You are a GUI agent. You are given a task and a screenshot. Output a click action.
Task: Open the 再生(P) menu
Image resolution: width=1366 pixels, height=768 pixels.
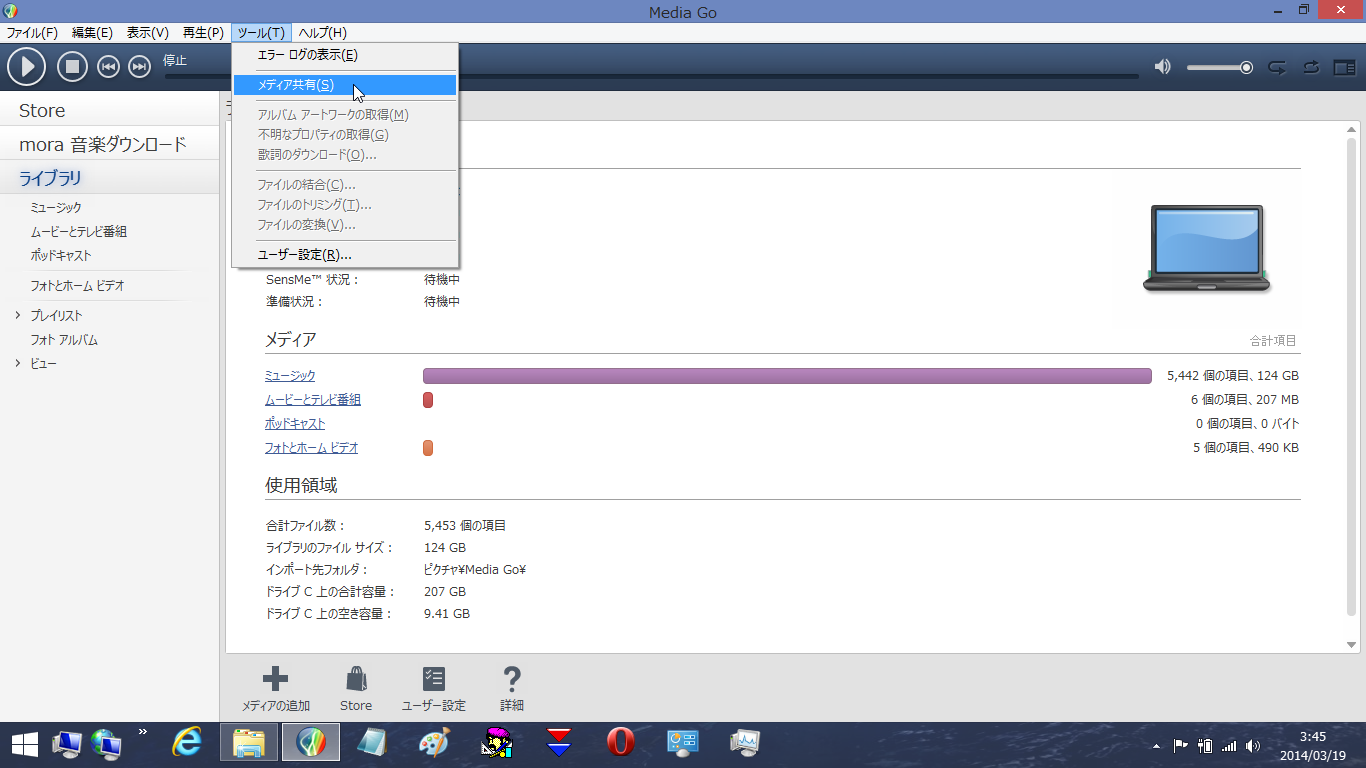tap(203, 33)
